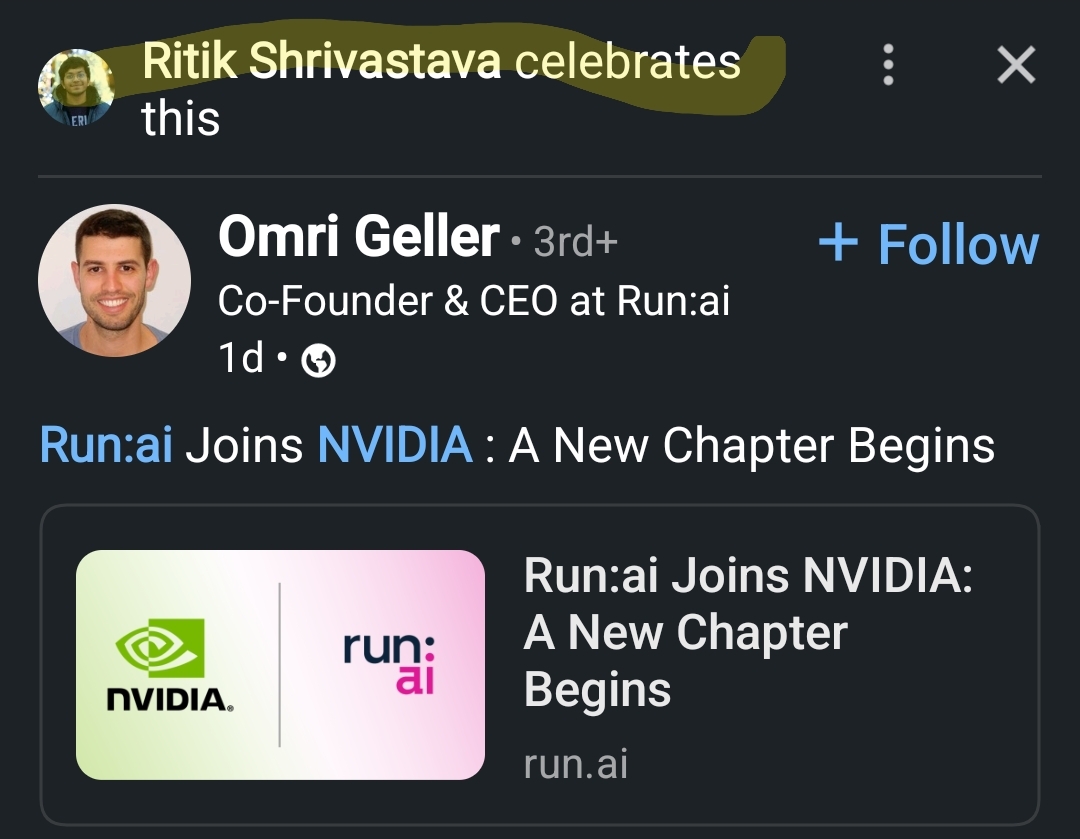Image resolution: width=1080 pixels, height=839 pixels.
Task: Click the + Follow button
Action: point(928,244)
